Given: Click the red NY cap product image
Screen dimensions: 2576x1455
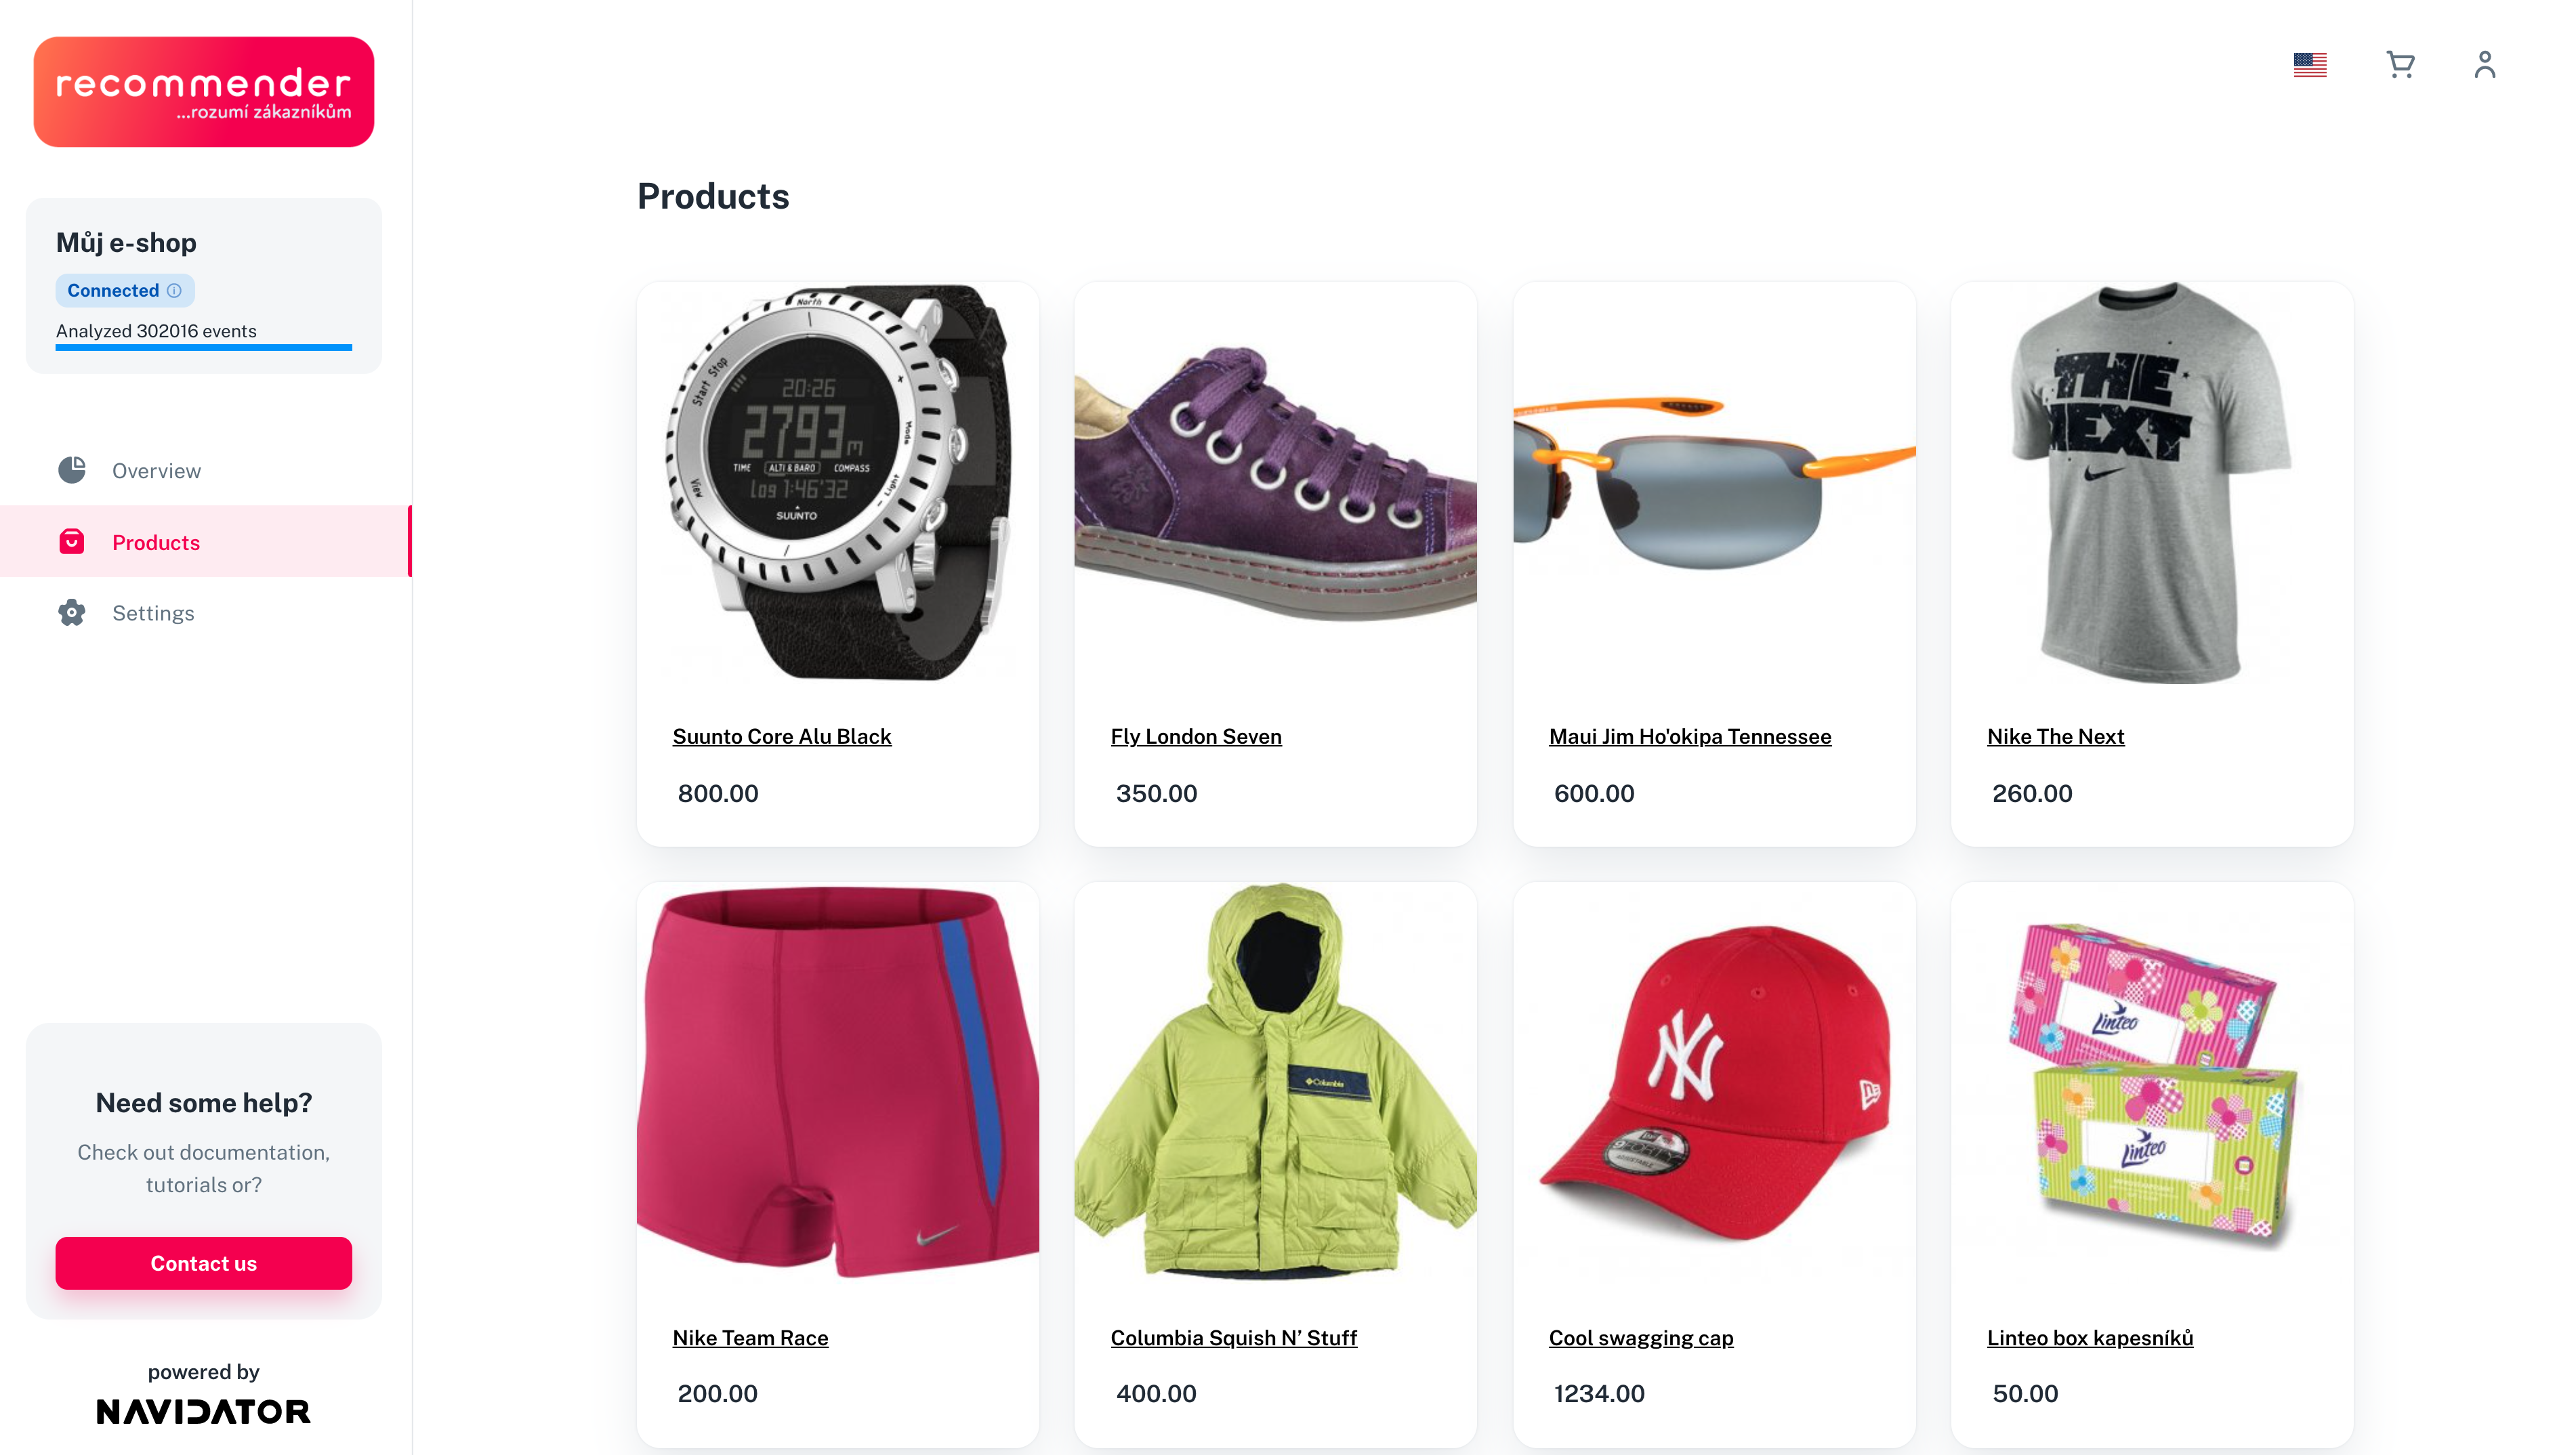Looking at the screenshot, I should (x=1714, y=1083).
